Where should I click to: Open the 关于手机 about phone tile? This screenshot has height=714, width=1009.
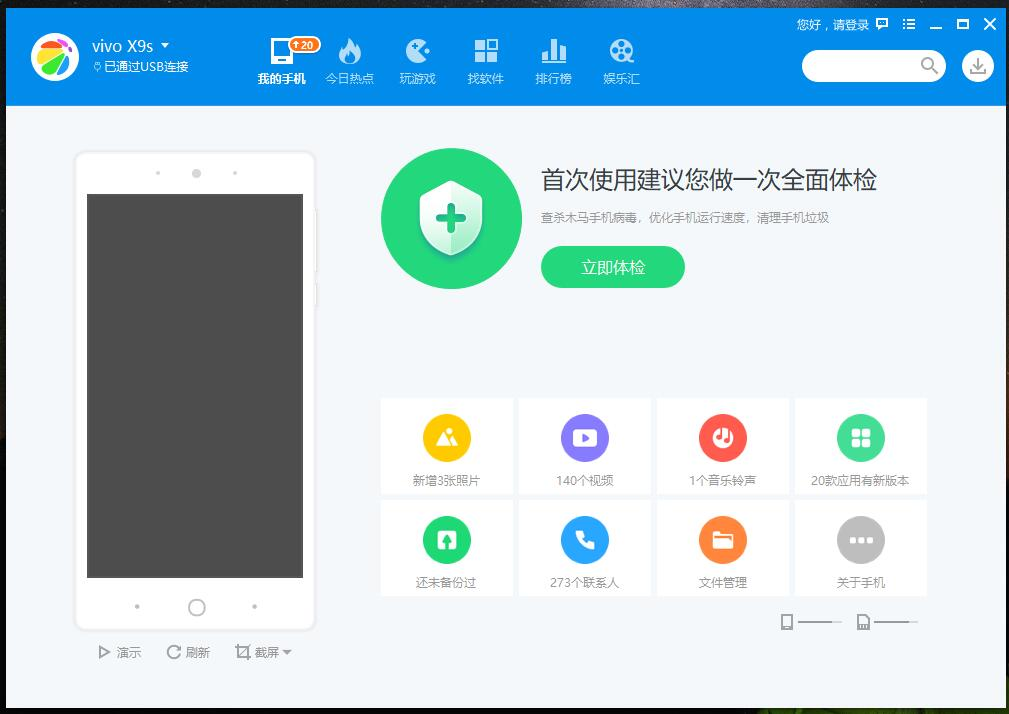[861, 548]
